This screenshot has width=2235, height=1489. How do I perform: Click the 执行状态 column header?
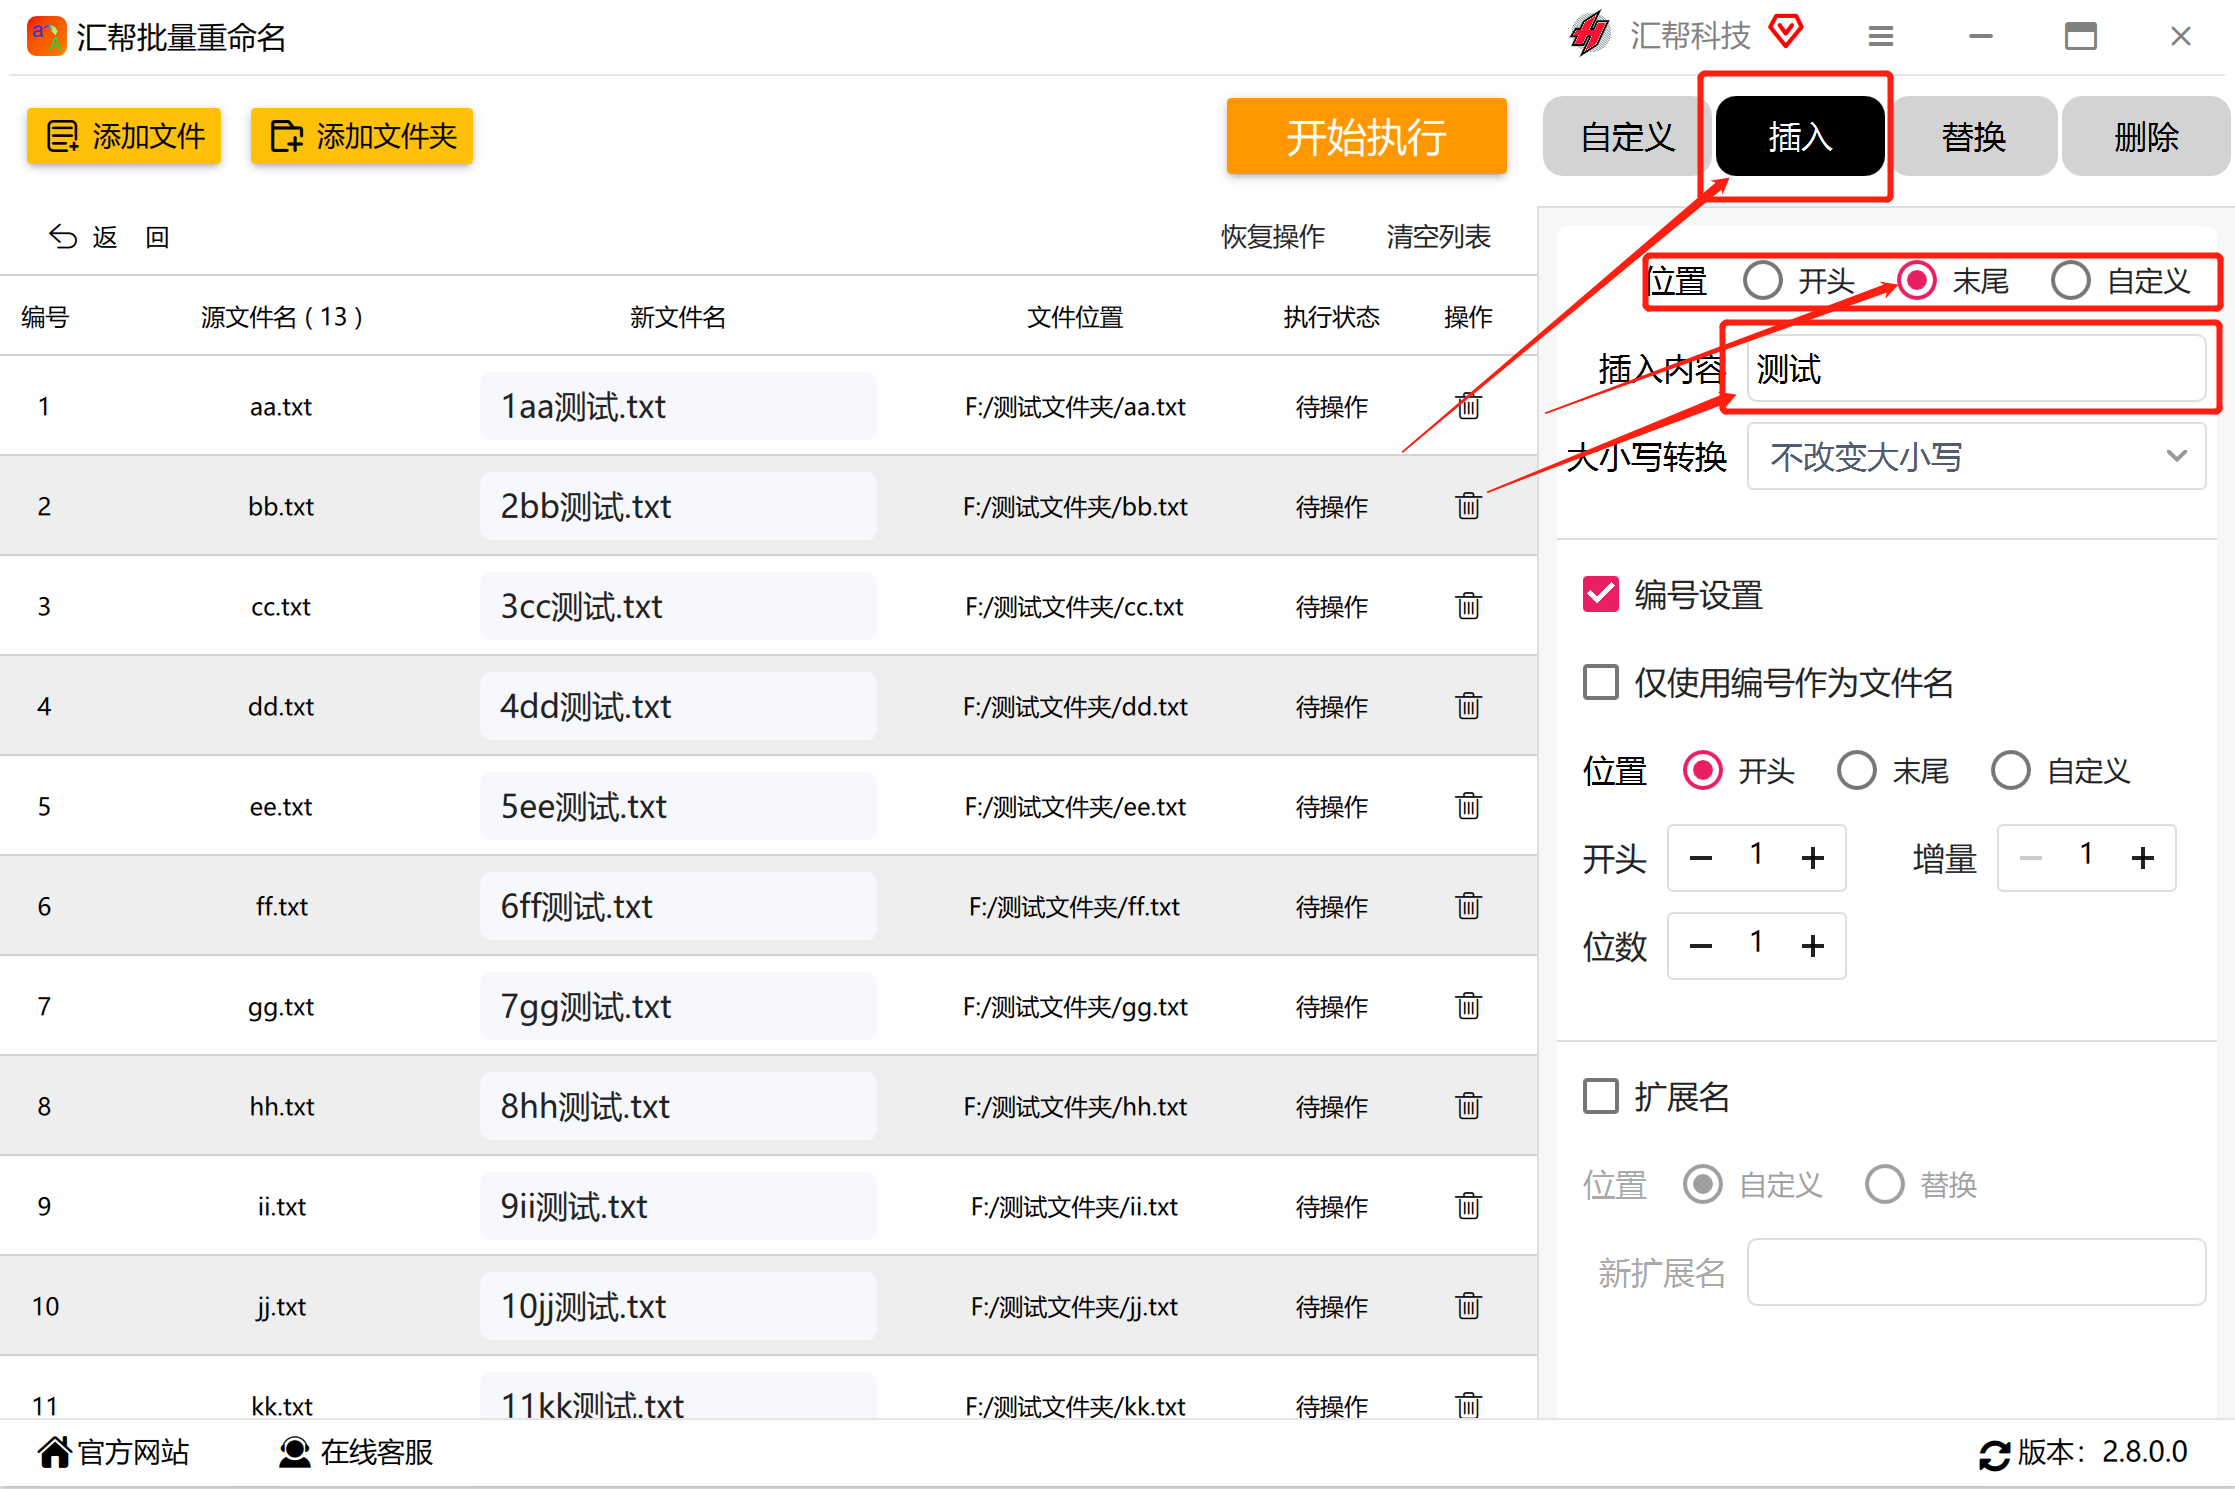tap(1331, 317)
